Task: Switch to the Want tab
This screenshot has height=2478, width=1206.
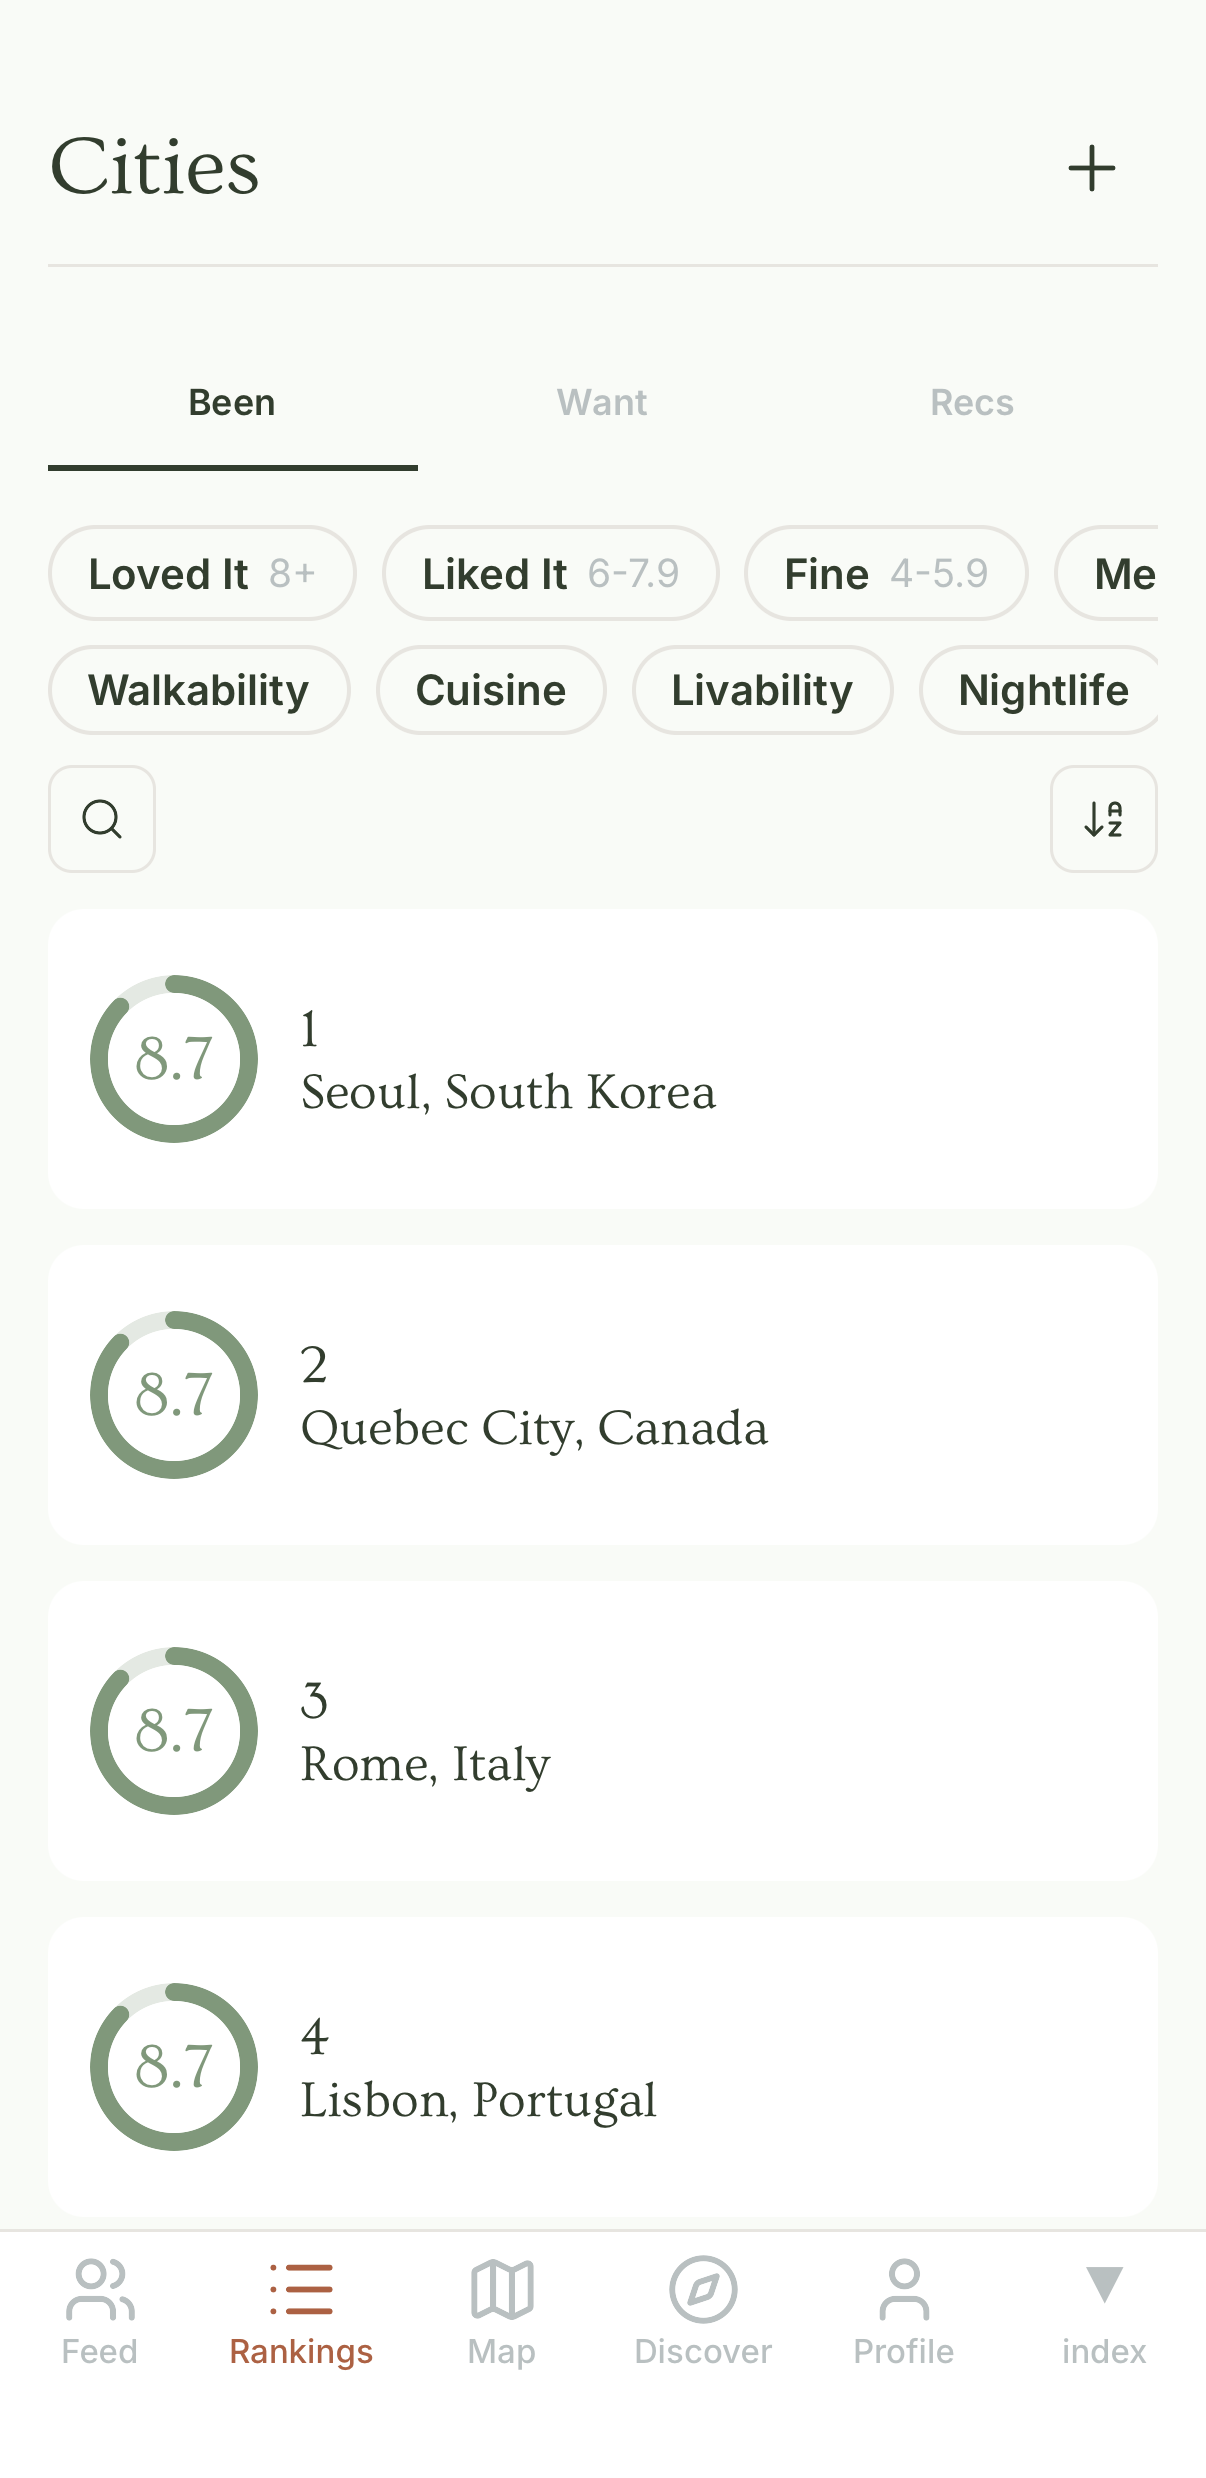Action: pos(602,403)
